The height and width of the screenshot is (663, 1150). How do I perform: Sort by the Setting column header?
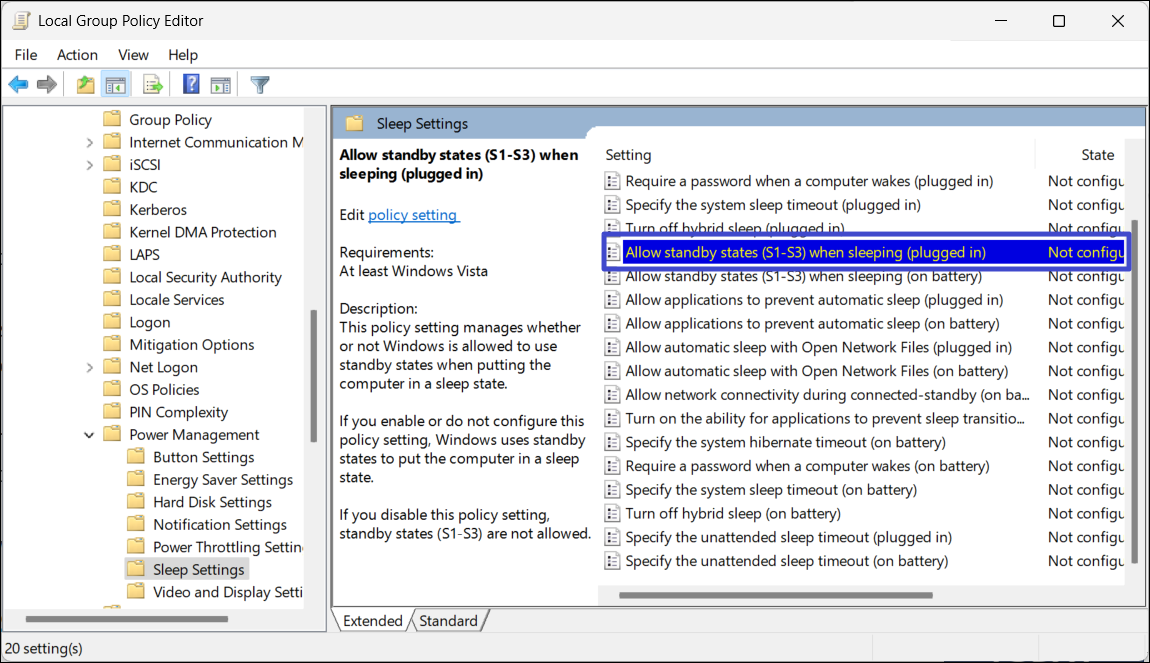coord(628,155)
